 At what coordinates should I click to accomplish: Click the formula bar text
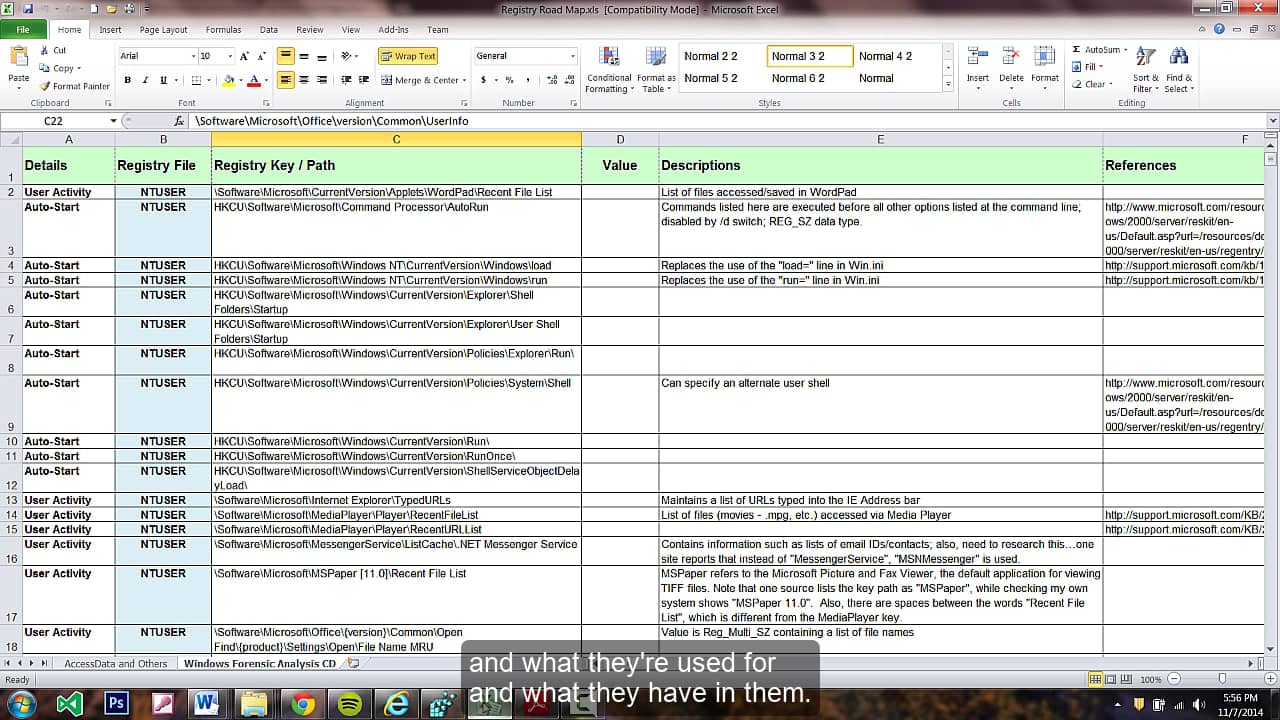click(331, 121)
